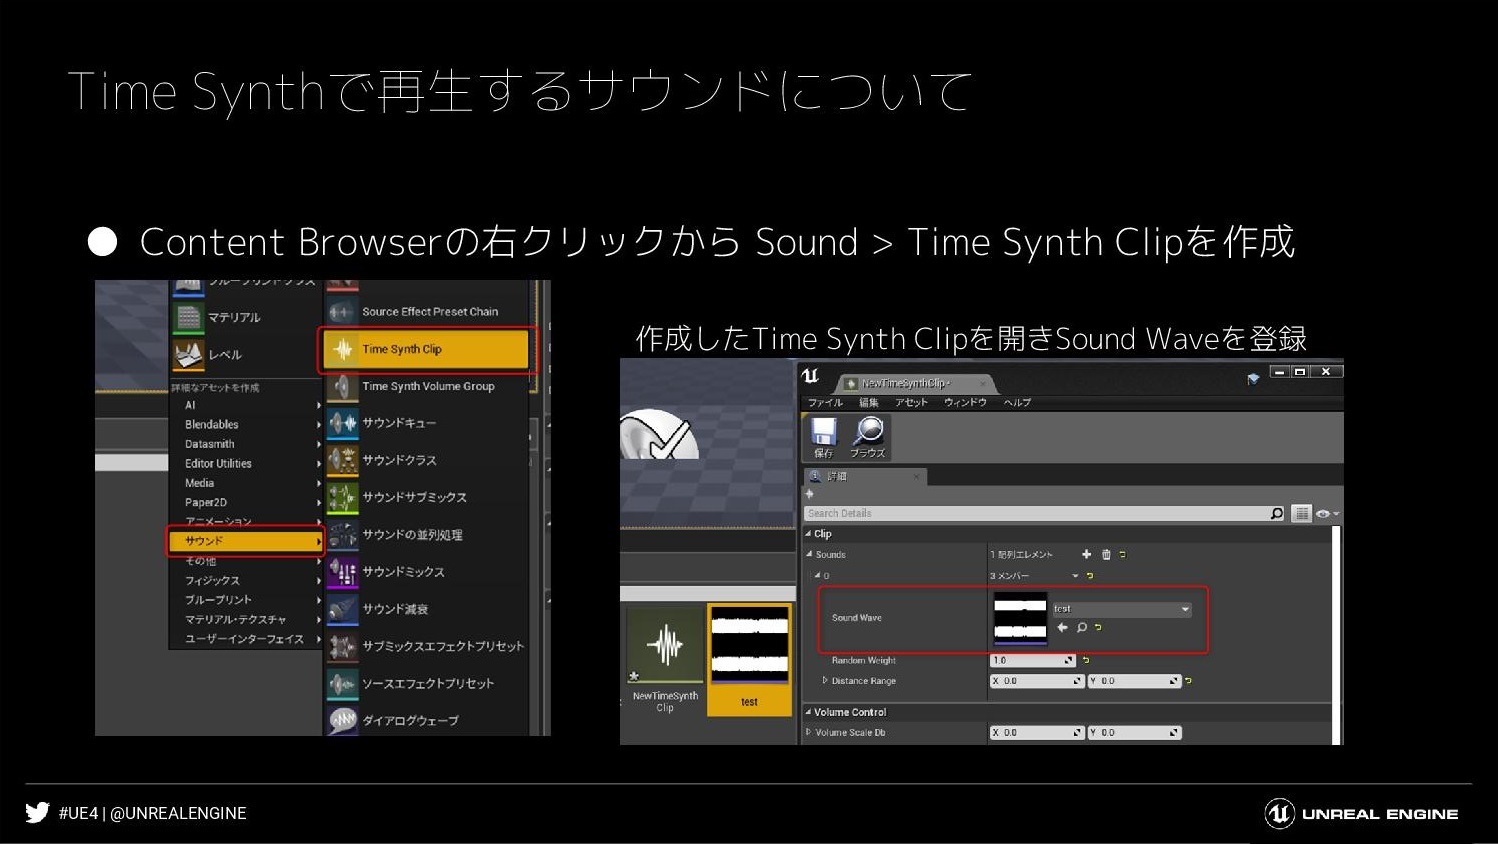The image size is (1498, 844).
Task: Click the search magnifier in Search Details
Action: coord(1277,513)
